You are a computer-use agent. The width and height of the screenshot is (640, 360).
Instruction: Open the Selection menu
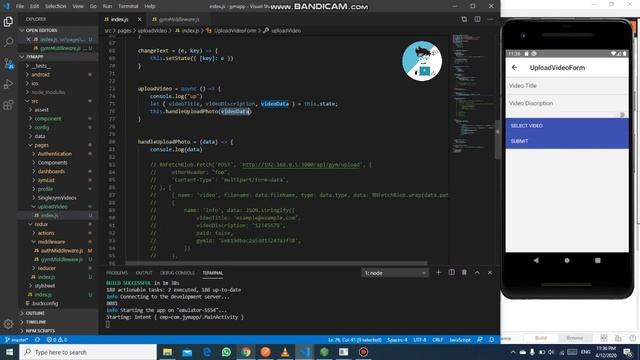tap(56, 6)
